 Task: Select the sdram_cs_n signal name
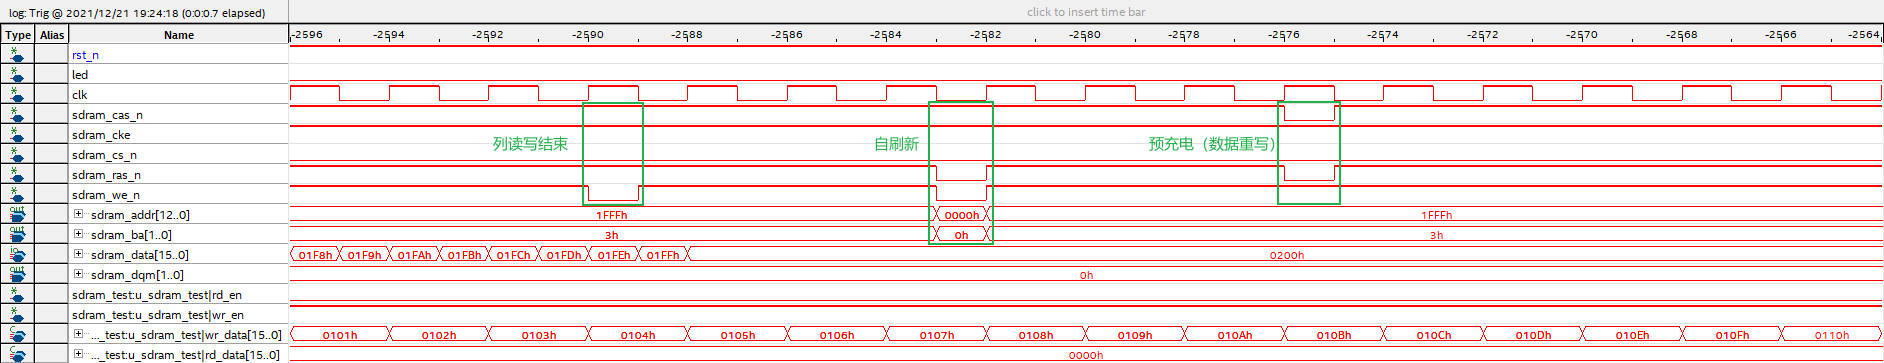(104, 155)
